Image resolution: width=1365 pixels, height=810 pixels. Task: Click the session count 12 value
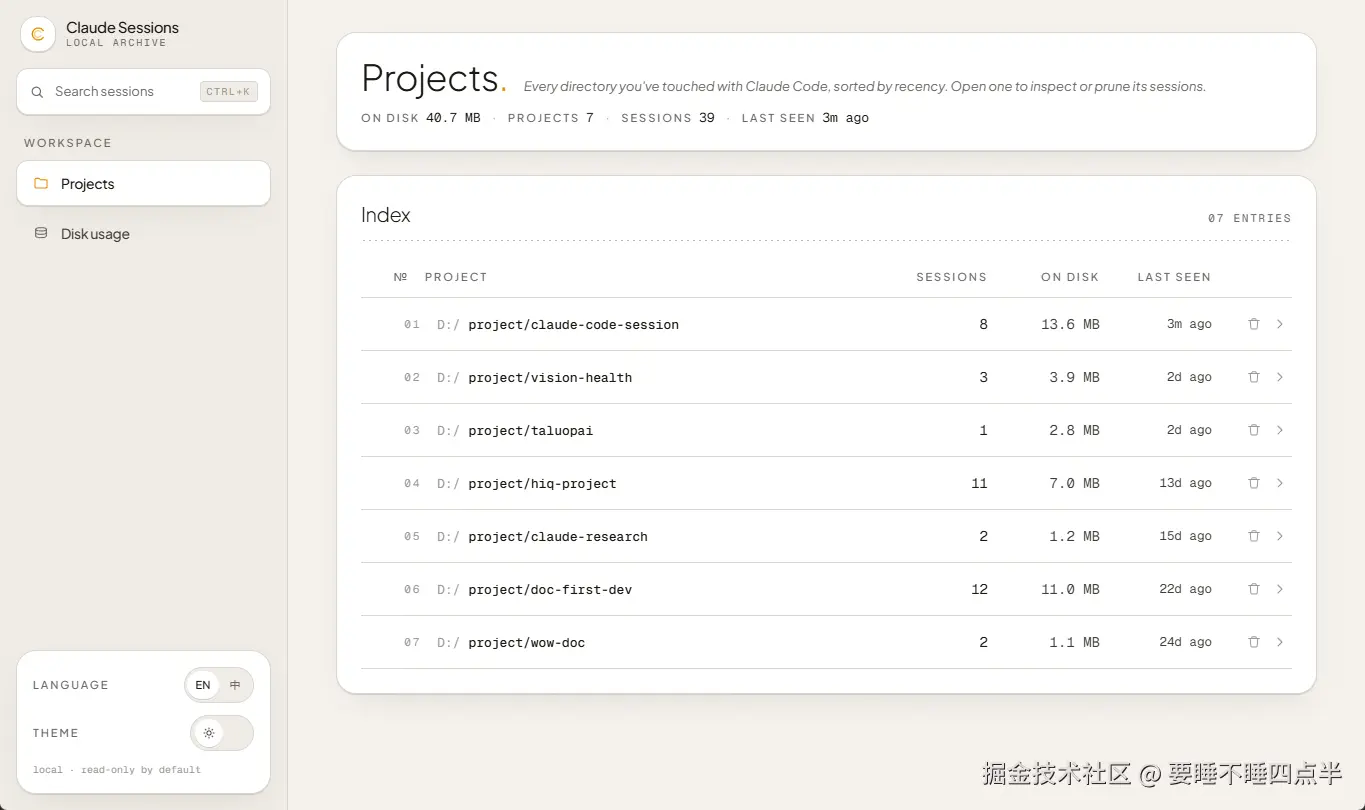point(979,589)
